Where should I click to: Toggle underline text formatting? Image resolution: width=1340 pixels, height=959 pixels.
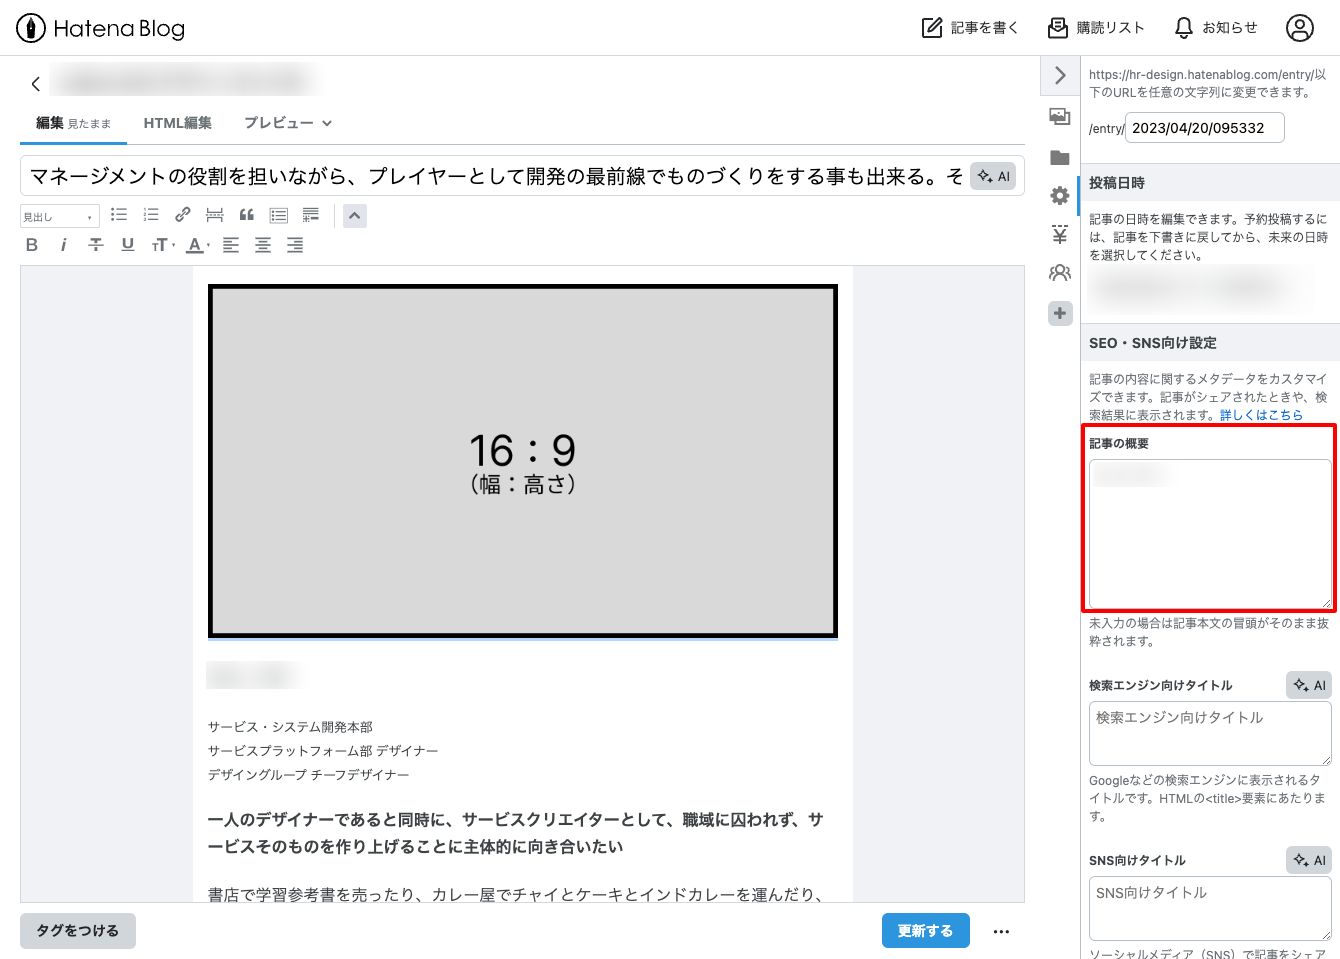point(128,245)
